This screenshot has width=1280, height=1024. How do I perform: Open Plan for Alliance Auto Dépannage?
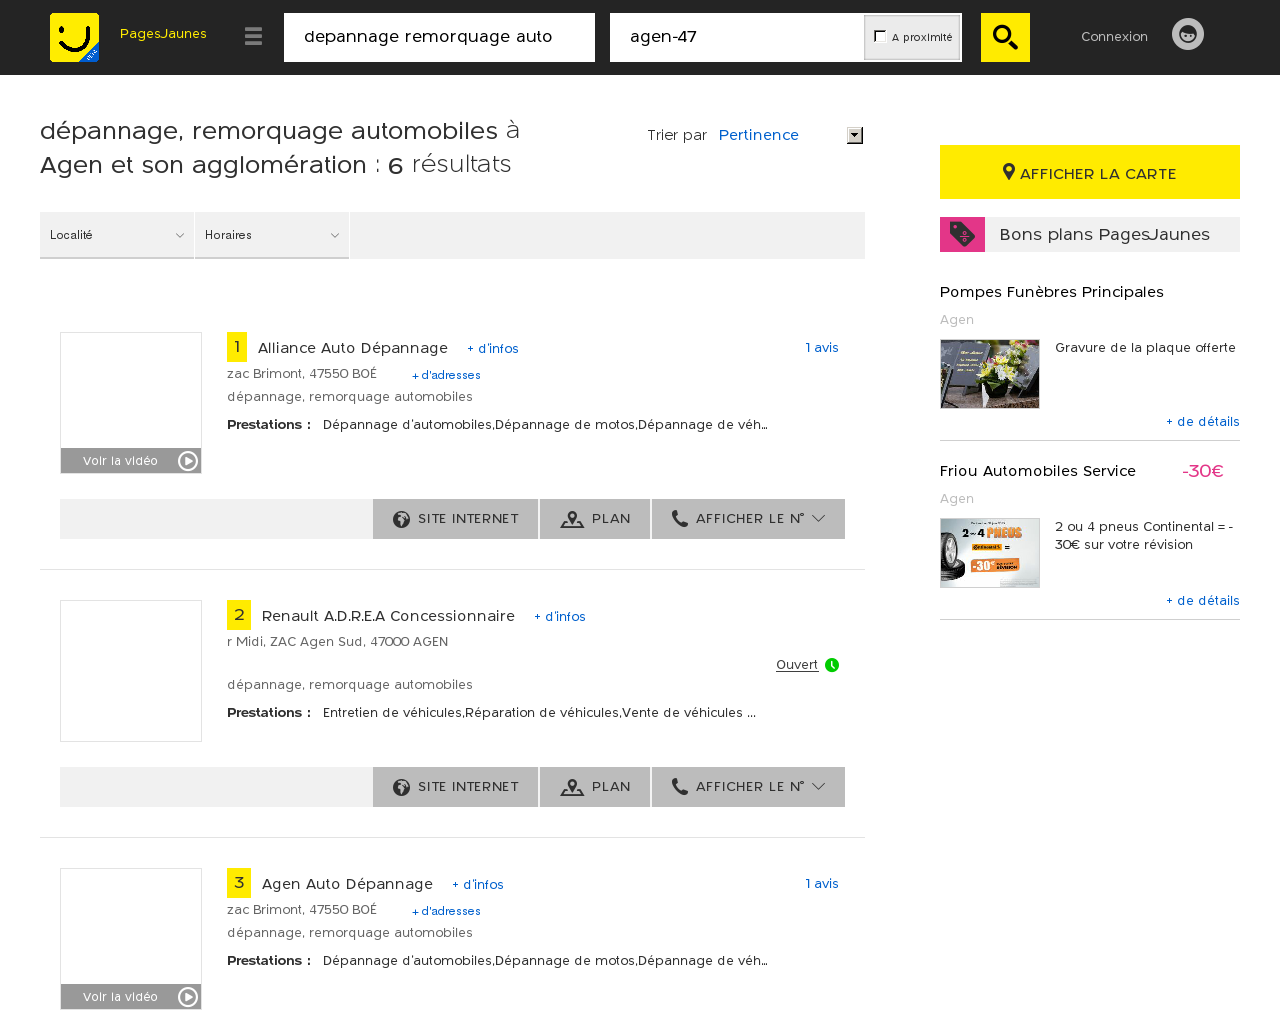pos(595,519)
